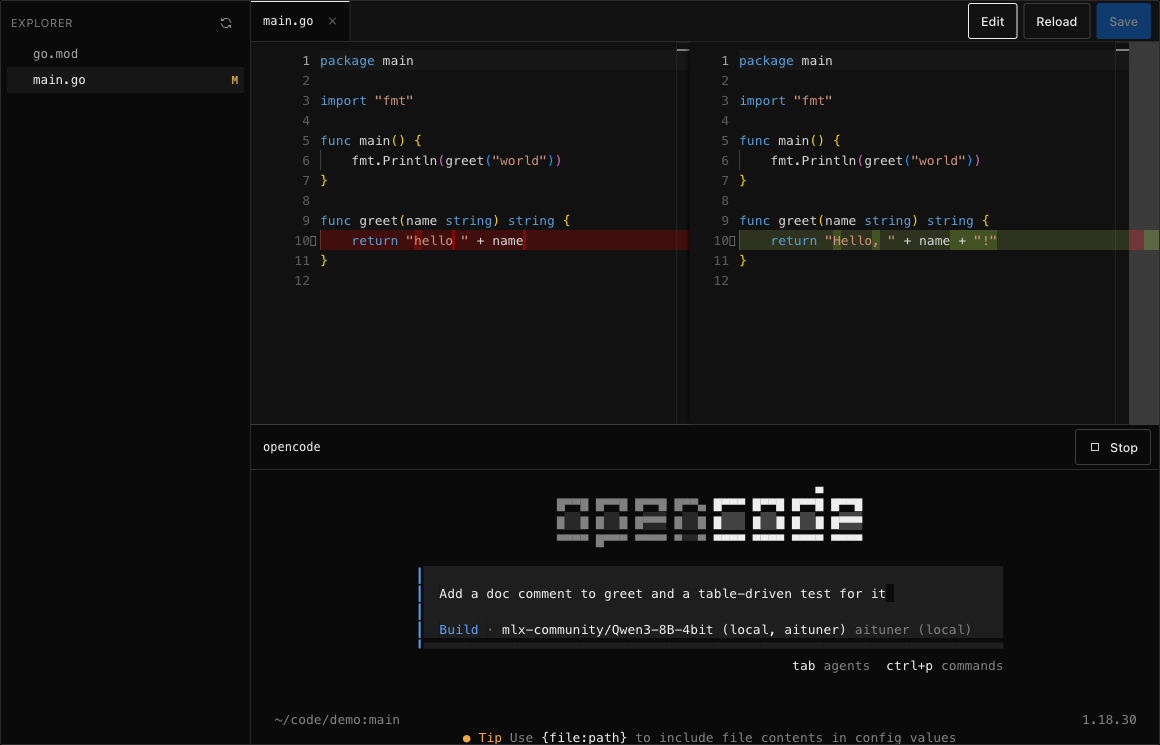Refresh the Explorer file list
Viewport: 1160px width, 745px height.
(226, 23)
